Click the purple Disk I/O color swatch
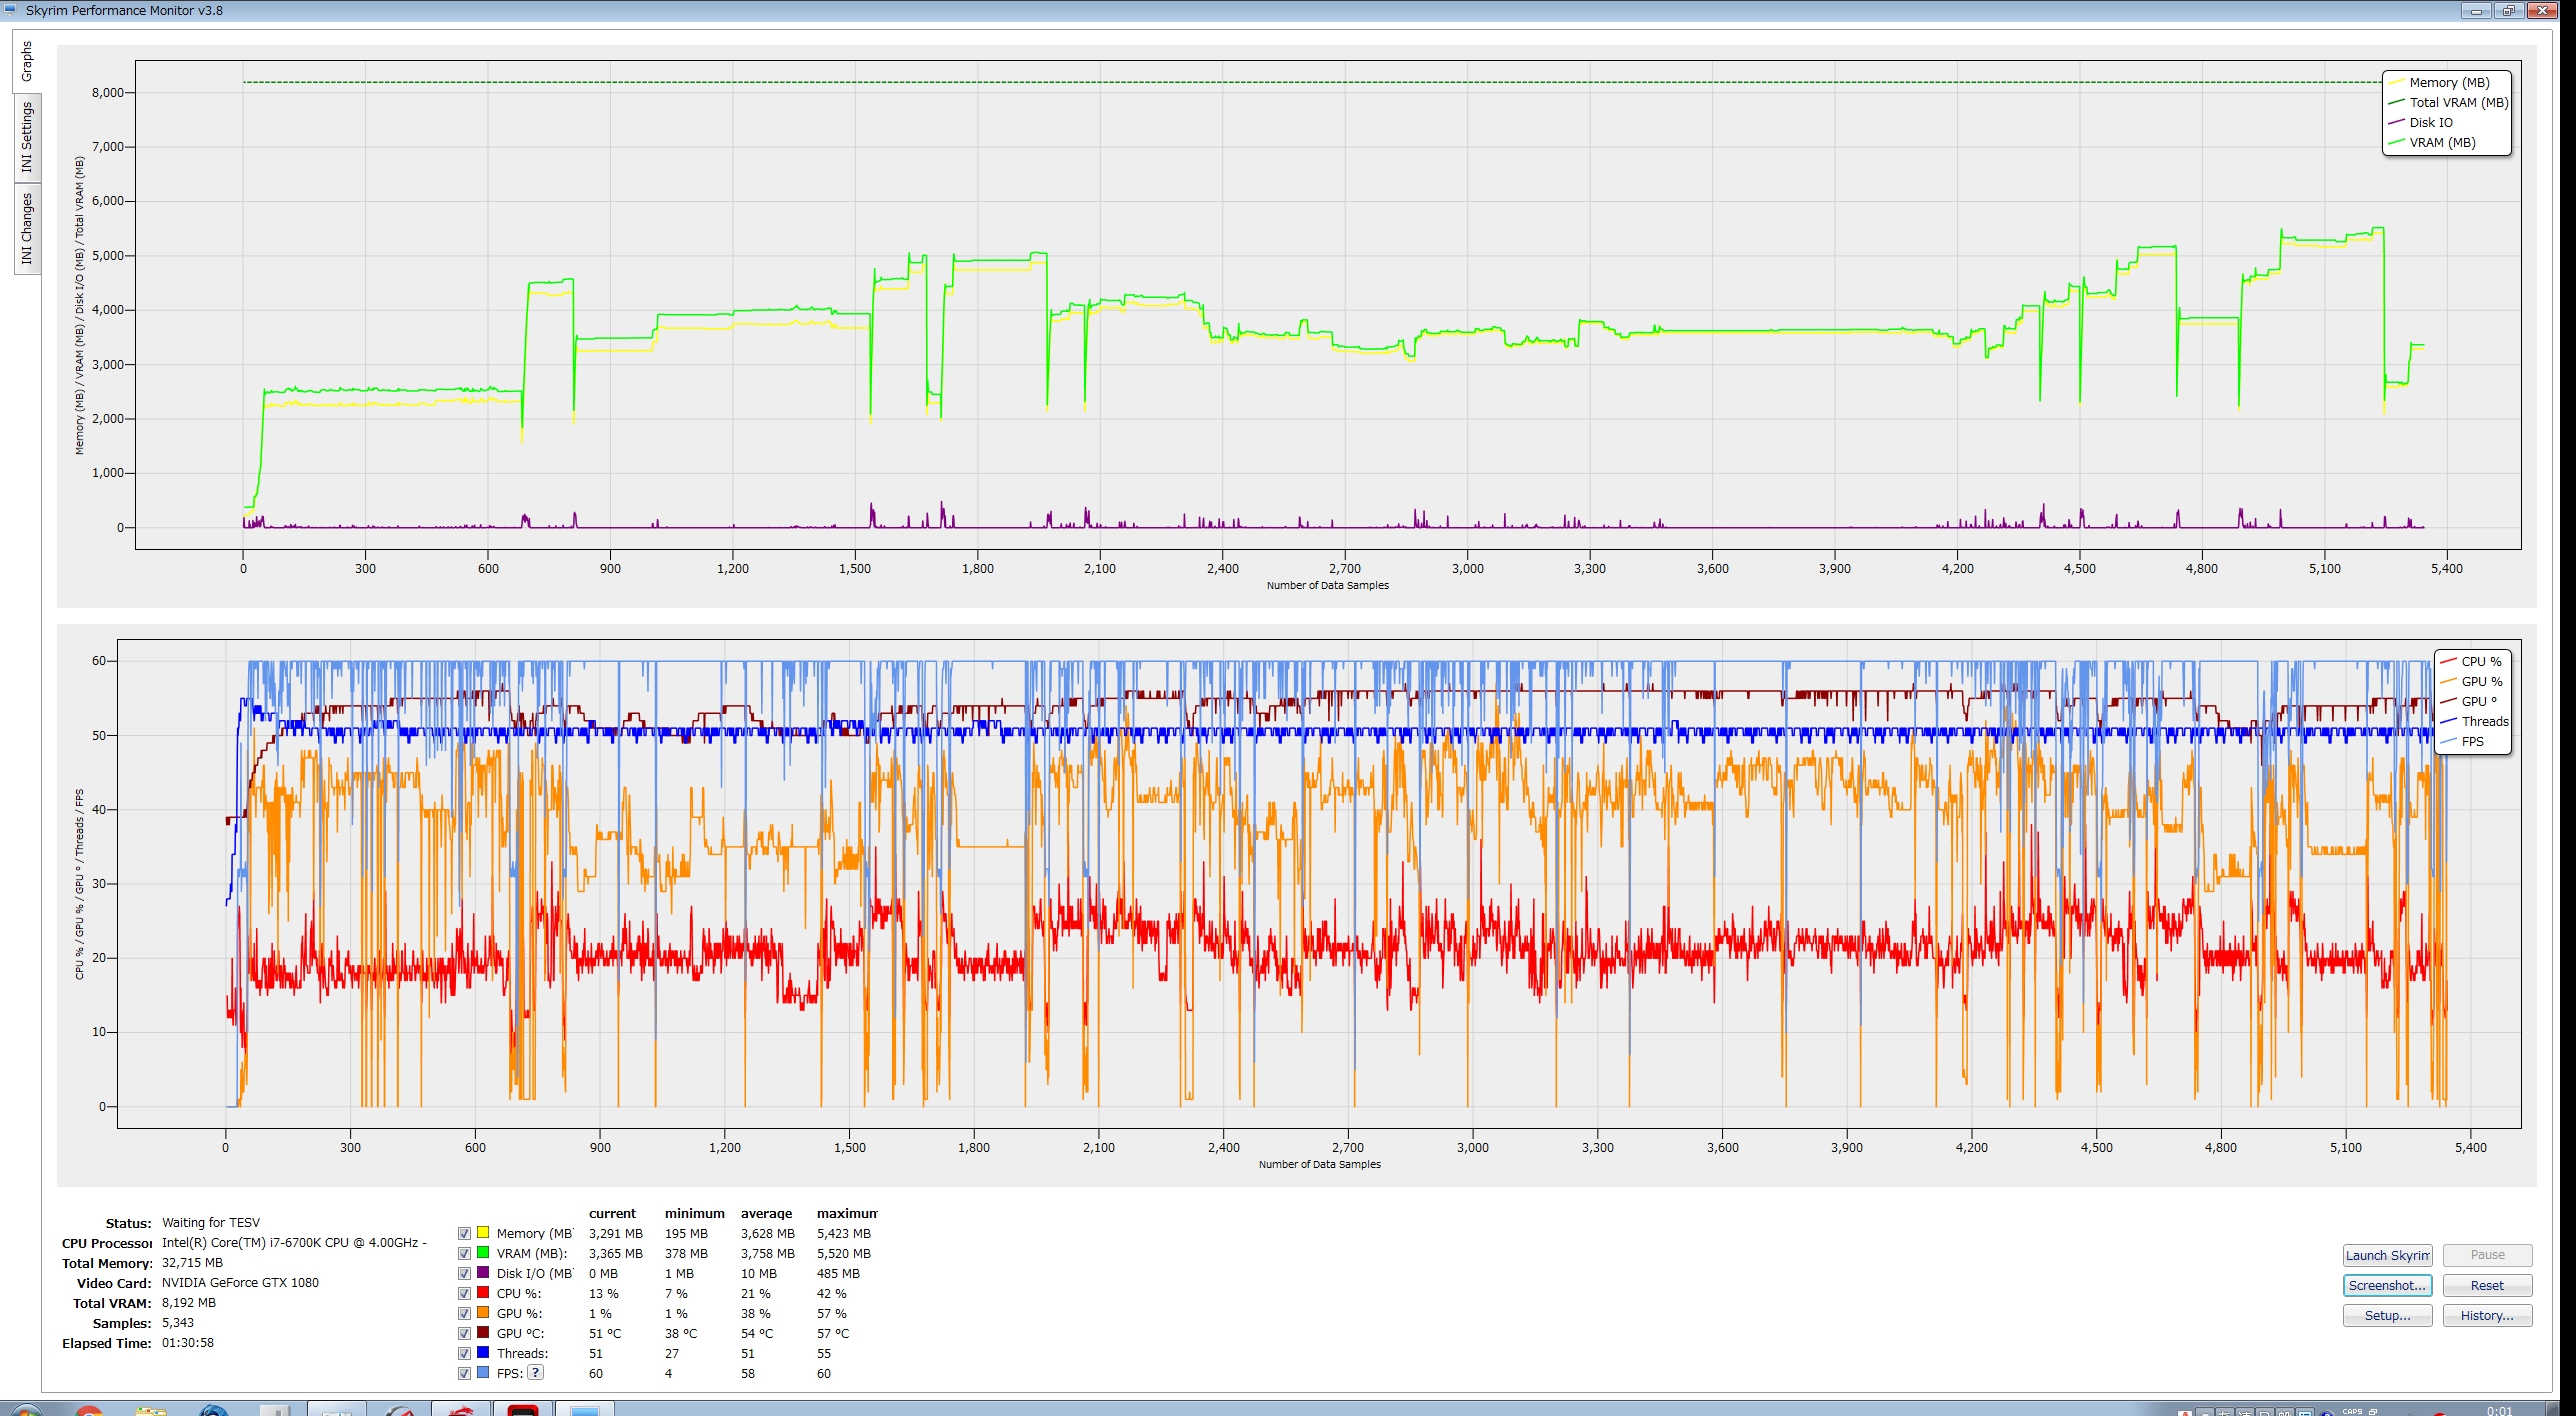 (x=483, y=1272)
